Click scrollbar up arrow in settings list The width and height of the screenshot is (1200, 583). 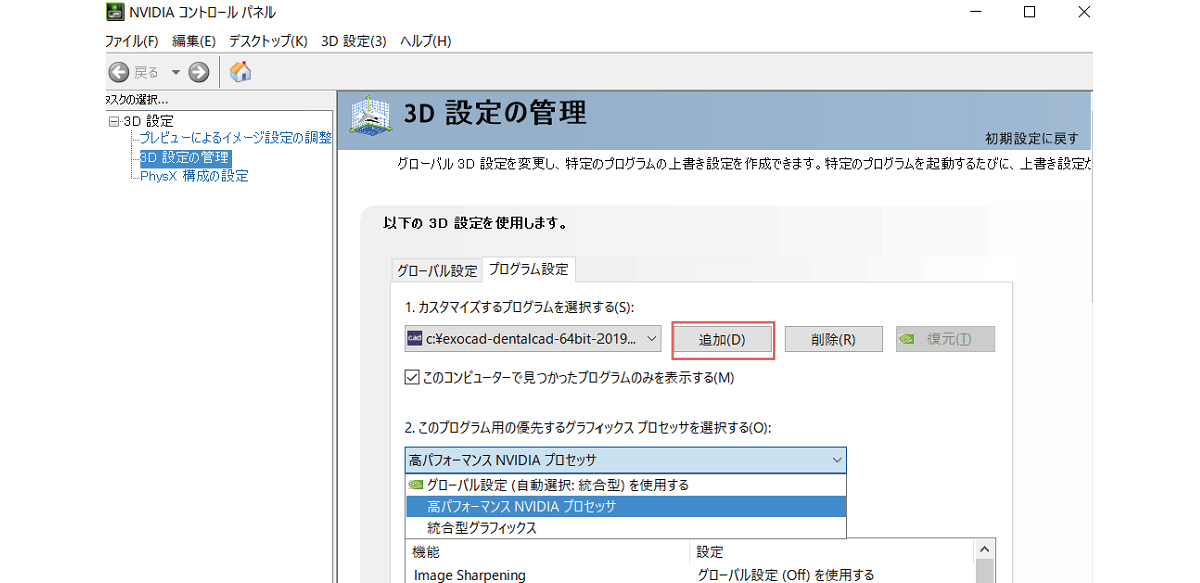coord(984,550)
